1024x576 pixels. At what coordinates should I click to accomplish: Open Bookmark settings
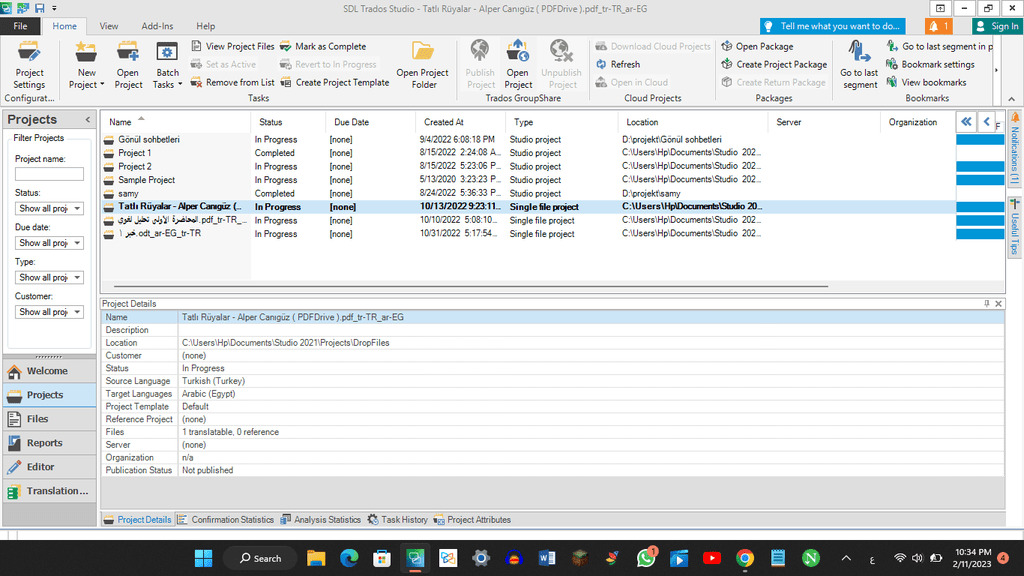click(930, 64)
